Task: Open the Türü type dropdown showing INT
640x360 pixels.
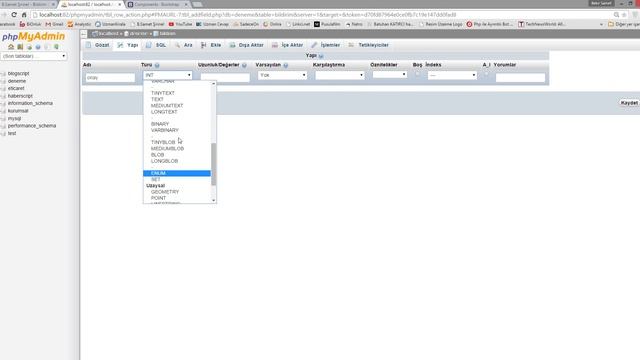Action: 168,75
